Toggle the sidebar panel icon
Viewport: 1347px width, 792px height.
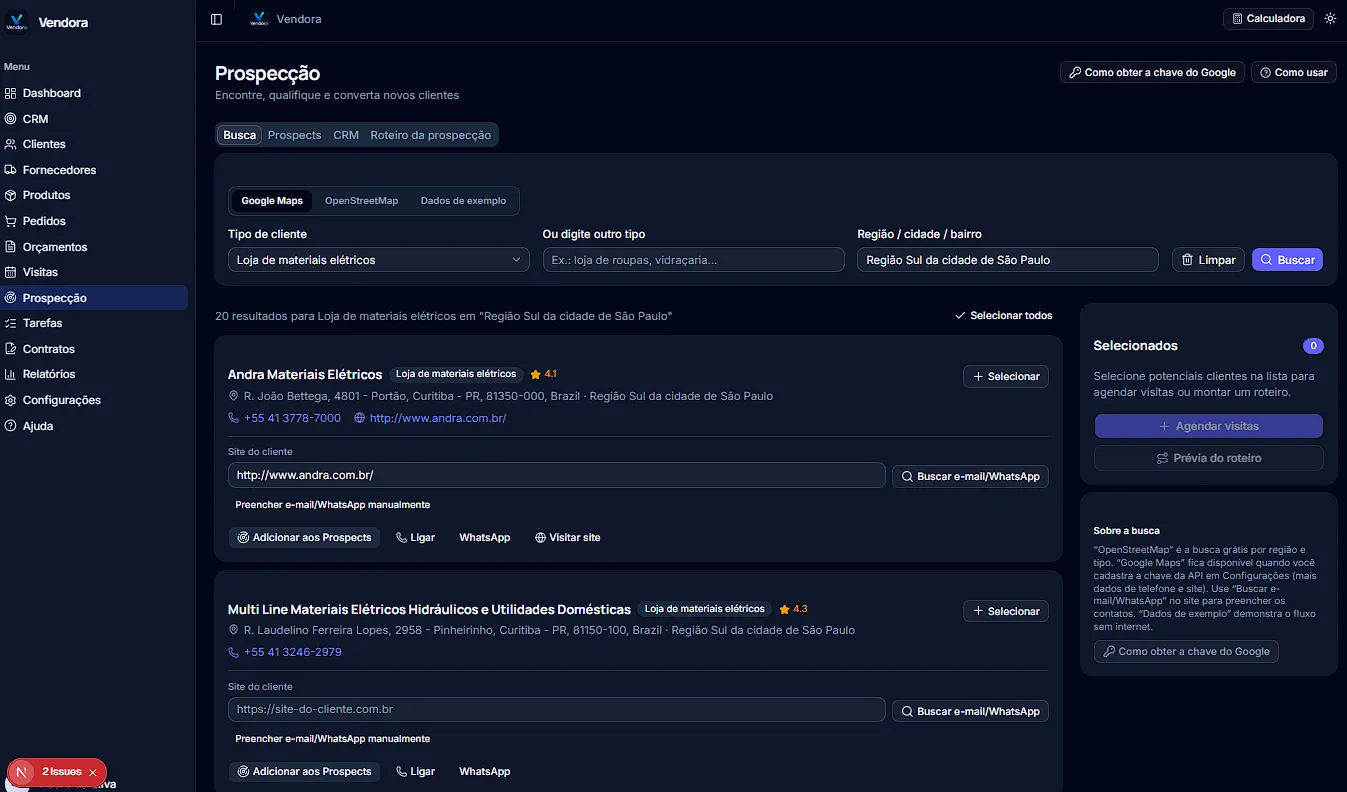pos(216,19)
